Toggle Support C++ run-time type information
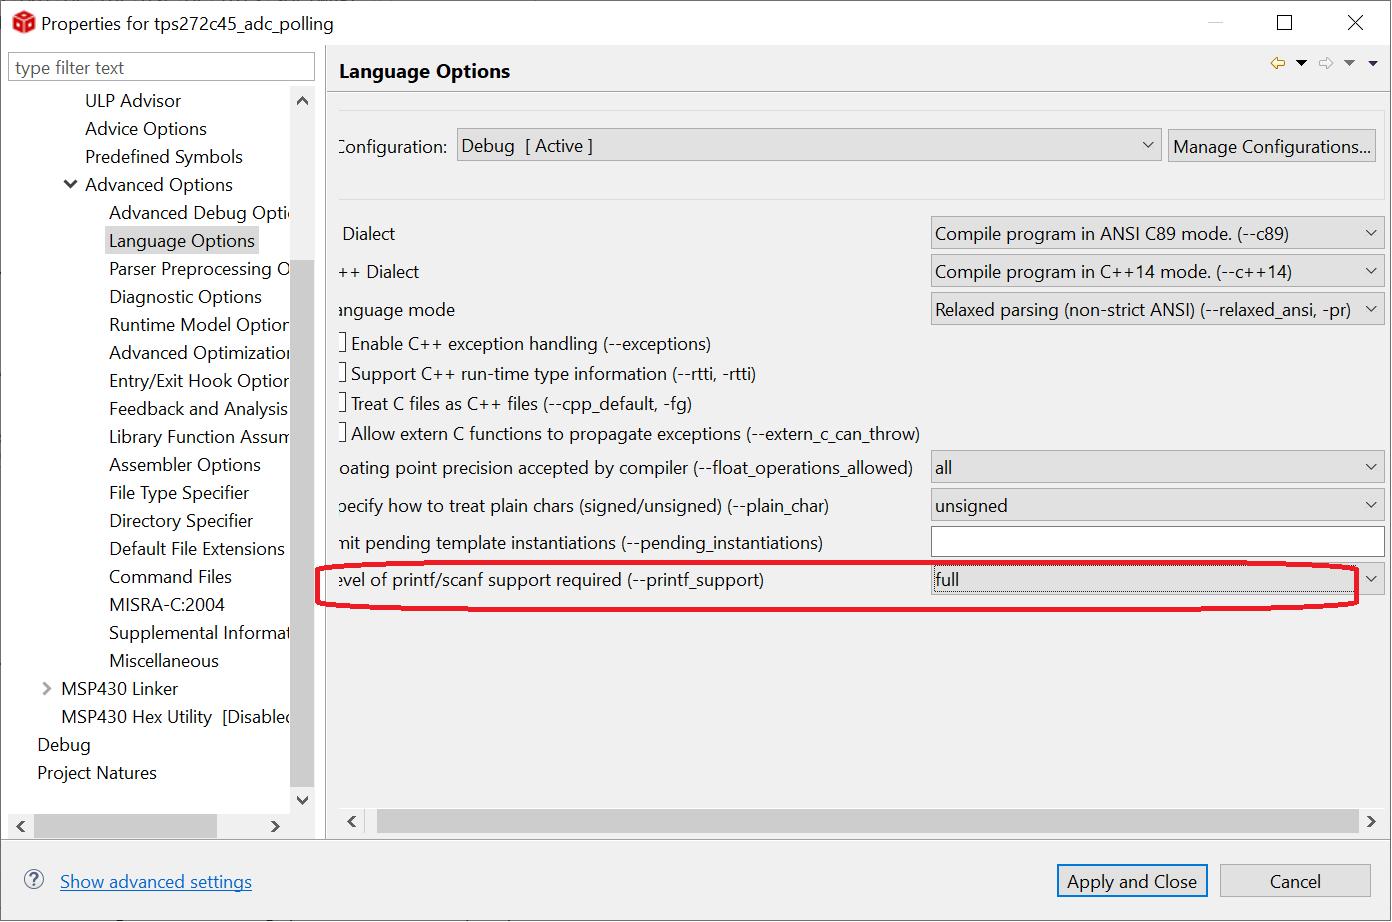This screenshot has height=922, width=1392. point(343,373)
